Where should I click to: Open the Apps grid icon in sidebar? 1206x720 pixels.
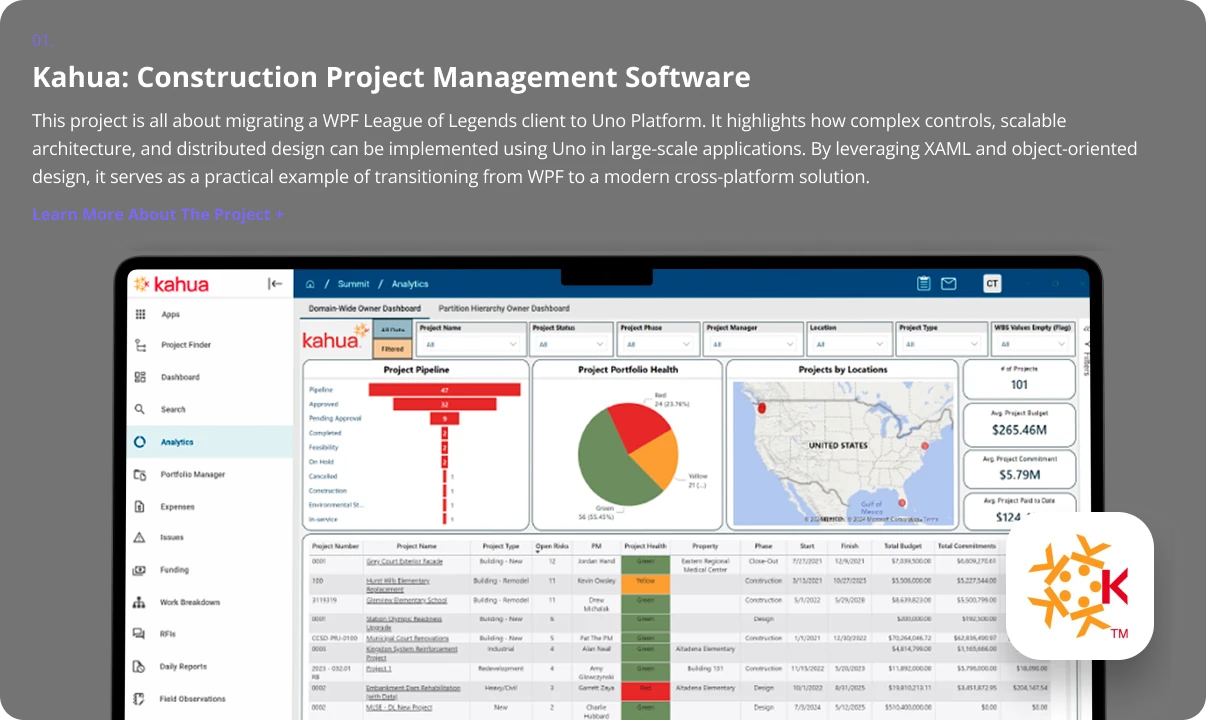(x=140, y=314)
